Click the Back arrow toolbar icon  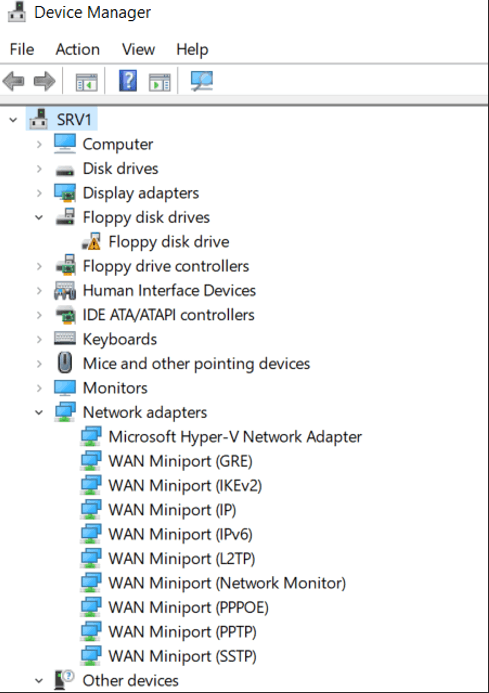(13, 81)
